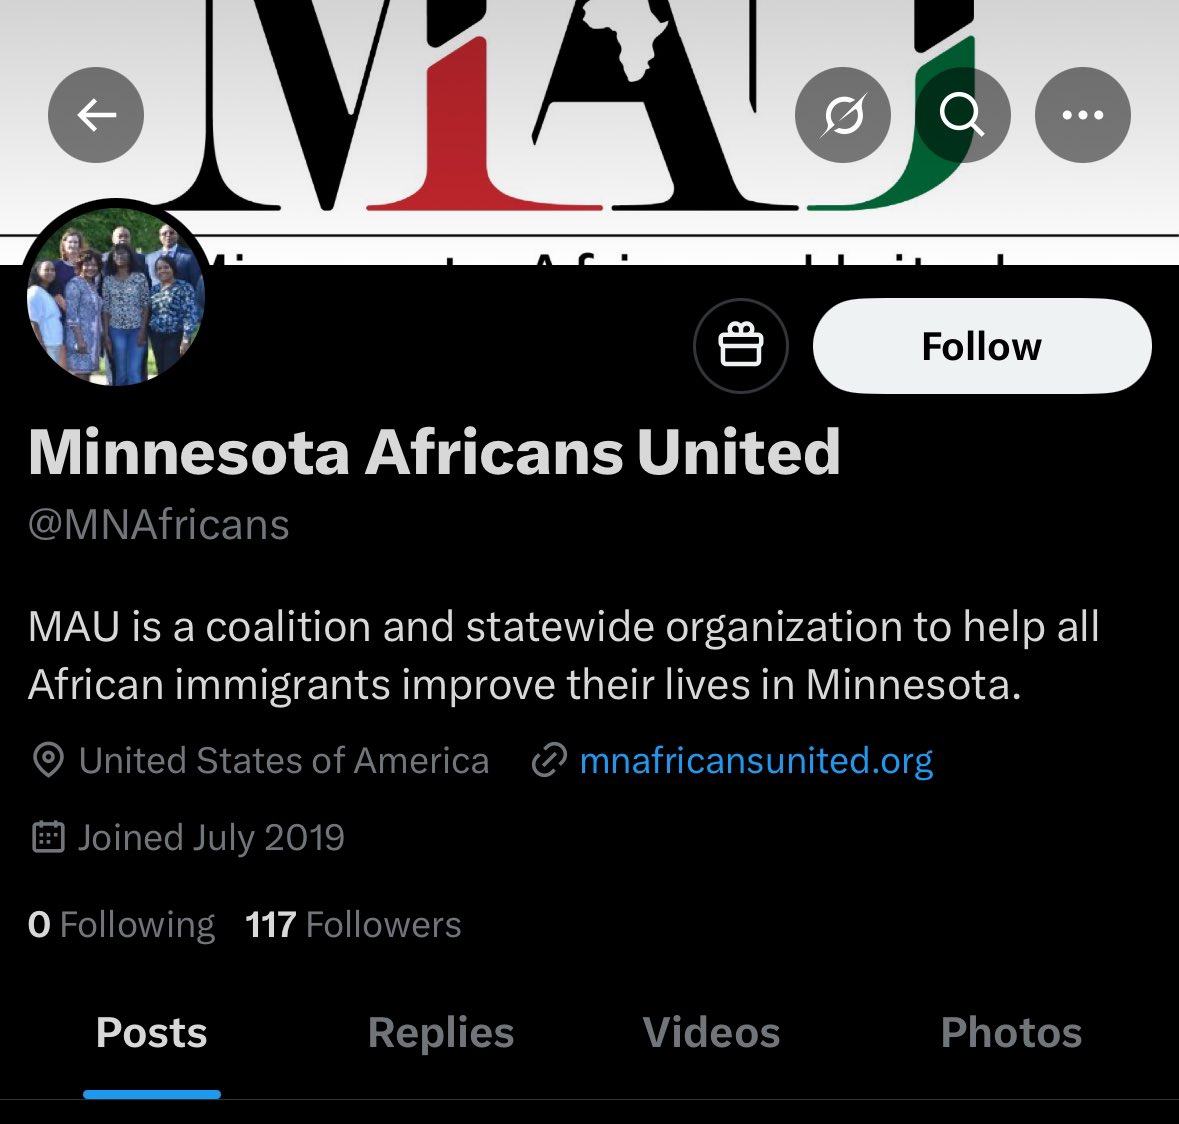Select the @MNAfricans handle text

159,524
